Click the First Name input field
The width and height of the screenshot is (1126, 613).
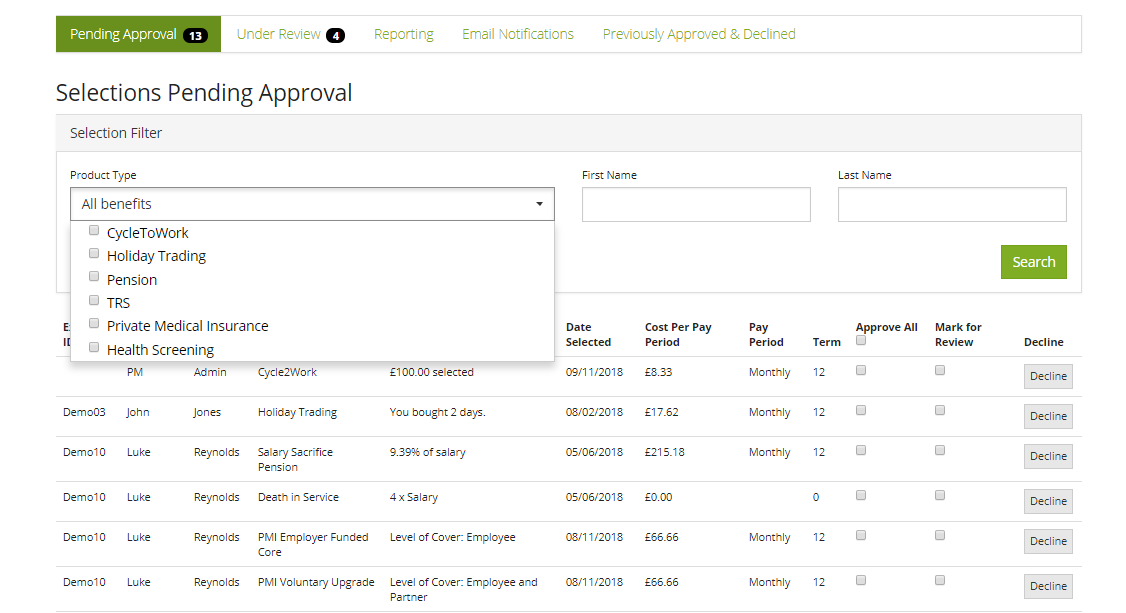pyautogui.click(x=696, y=204)
